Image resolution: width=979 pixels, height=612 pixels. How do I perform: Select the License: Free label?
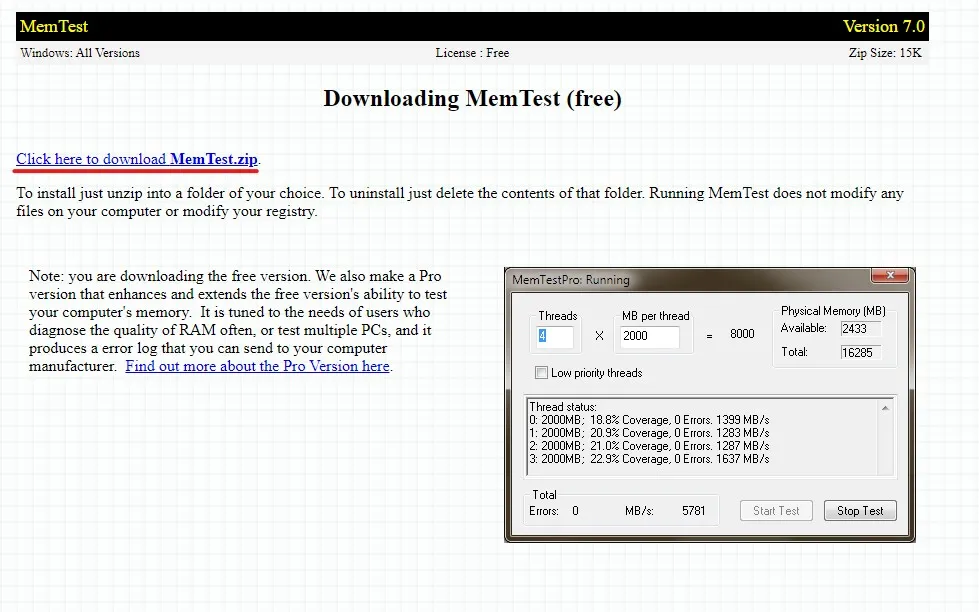[x=472, y=53]
